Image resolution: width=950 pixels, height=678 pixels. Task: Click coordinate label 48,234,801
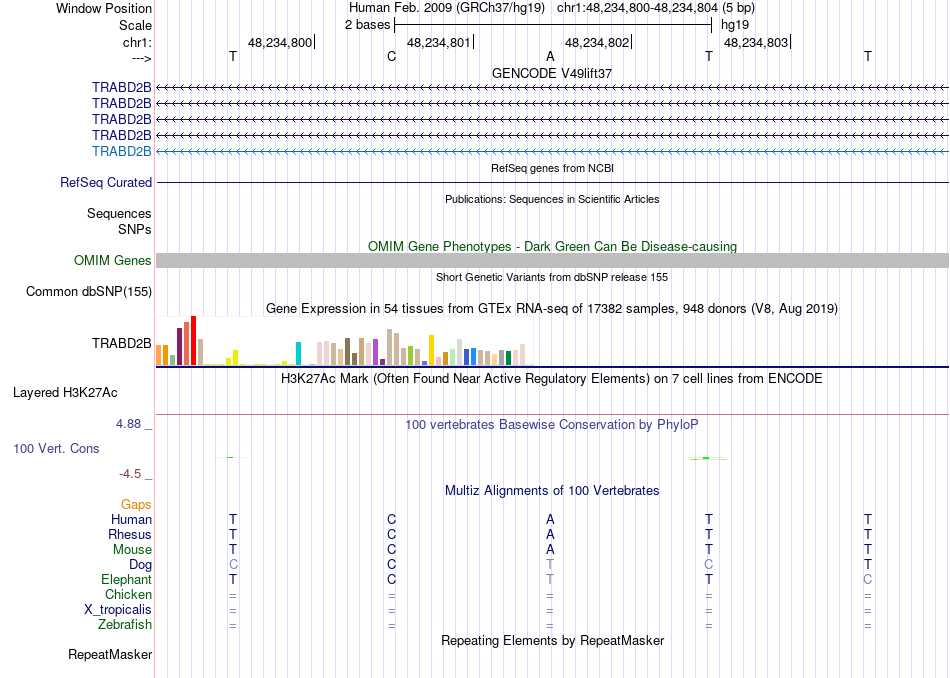click(439, 42)
